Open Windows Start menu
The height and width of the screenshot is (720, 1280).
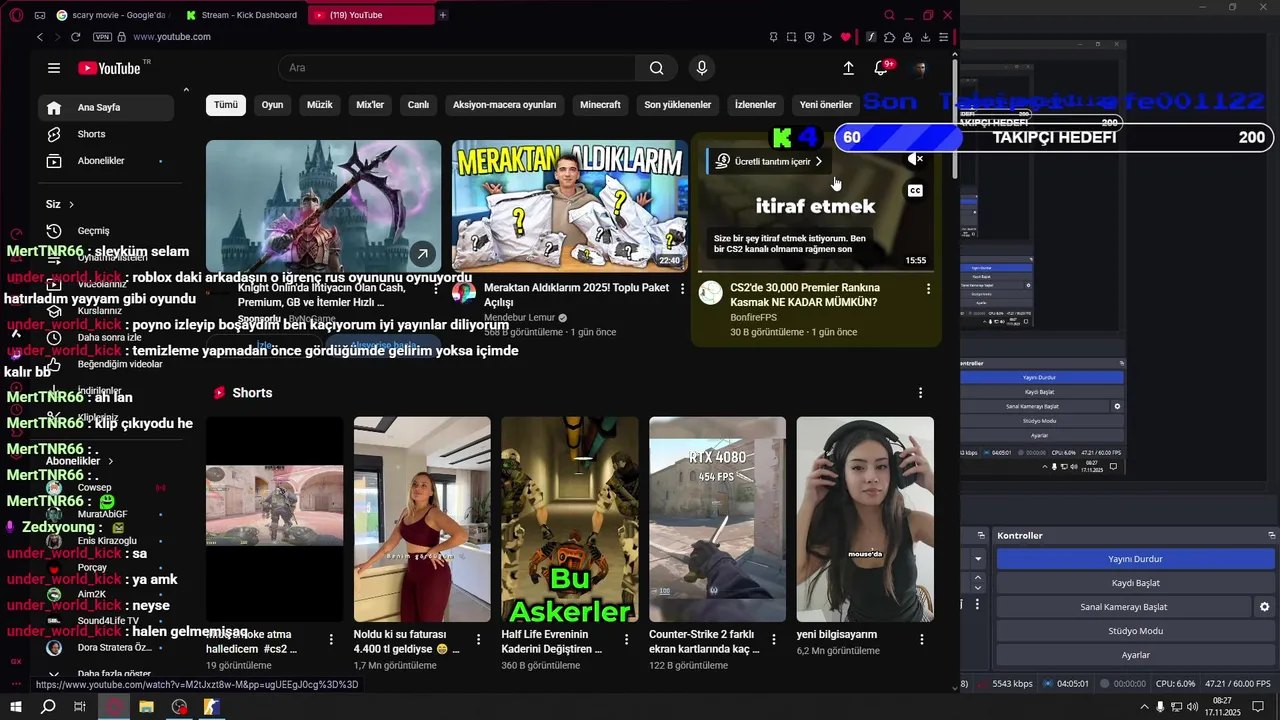(16, 707)
